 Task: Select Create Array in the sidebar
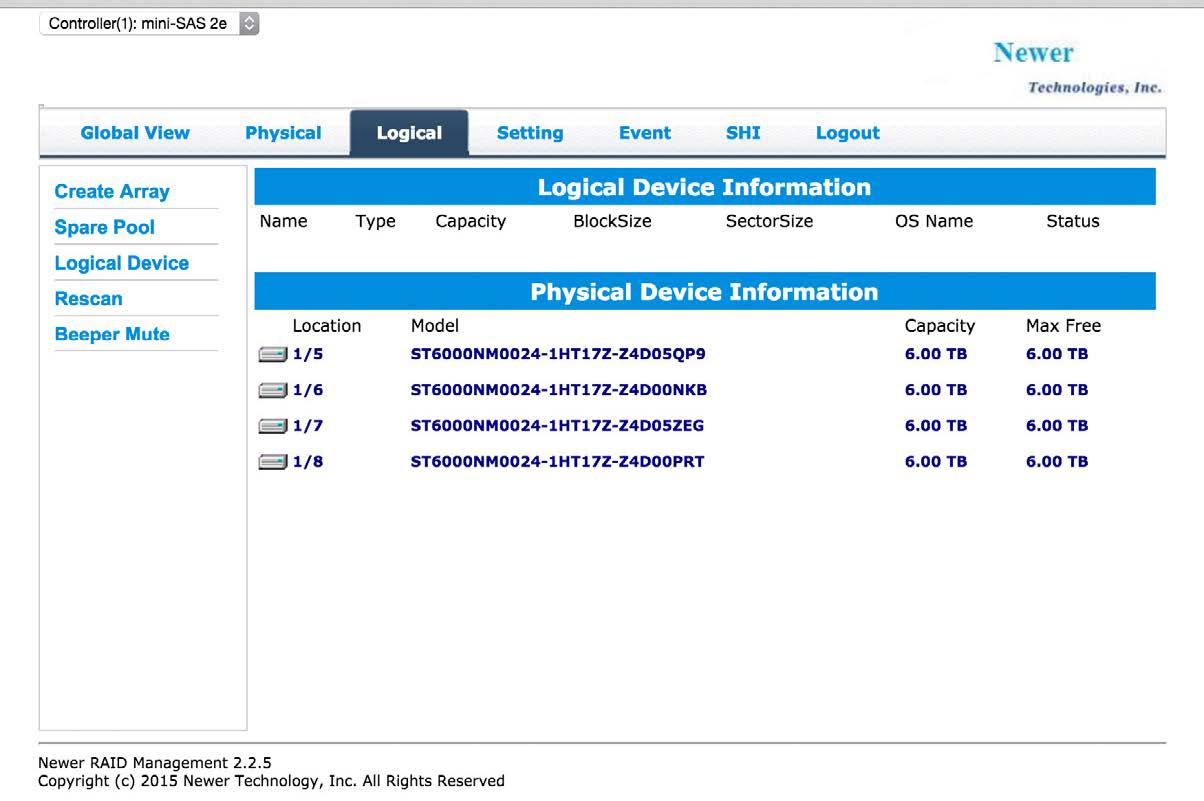coord(111,191)
